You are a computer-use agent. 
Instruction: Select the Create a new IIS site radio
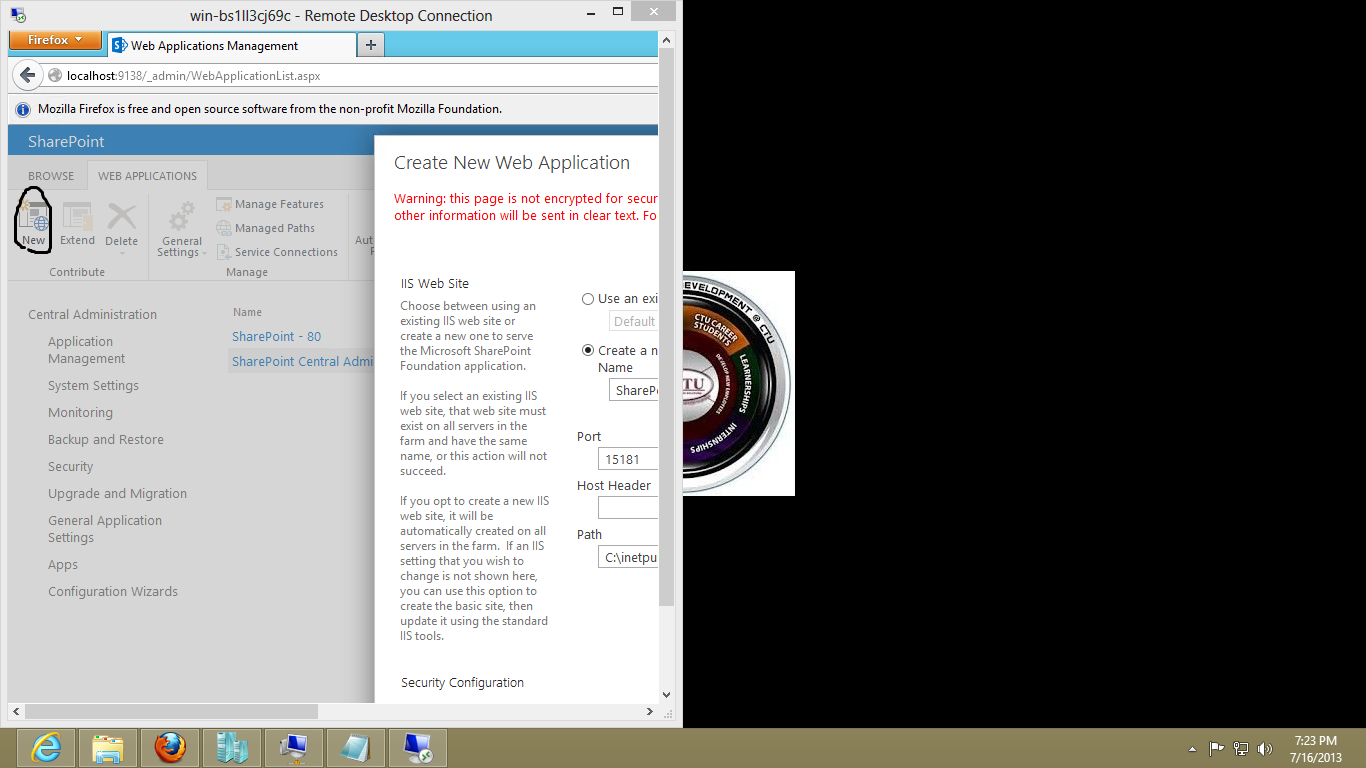588,350
